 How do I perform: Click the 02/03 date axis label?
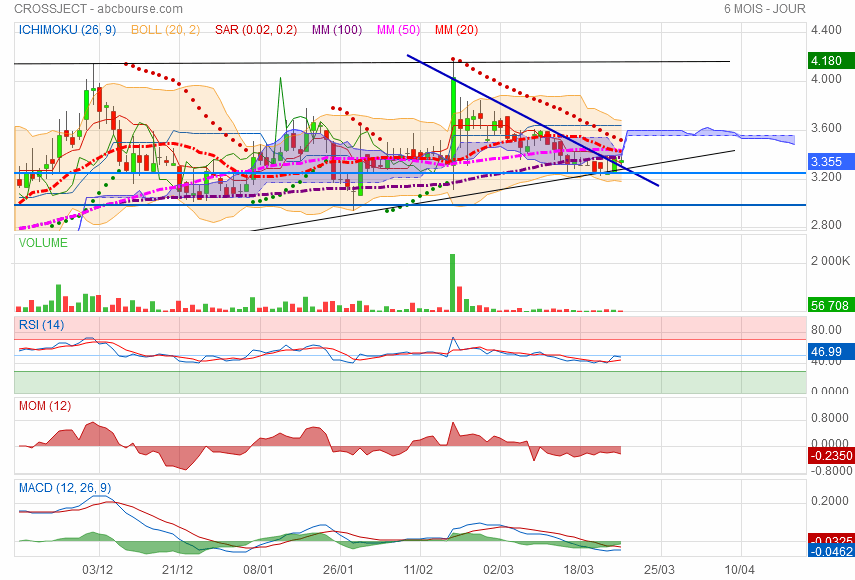498,570
